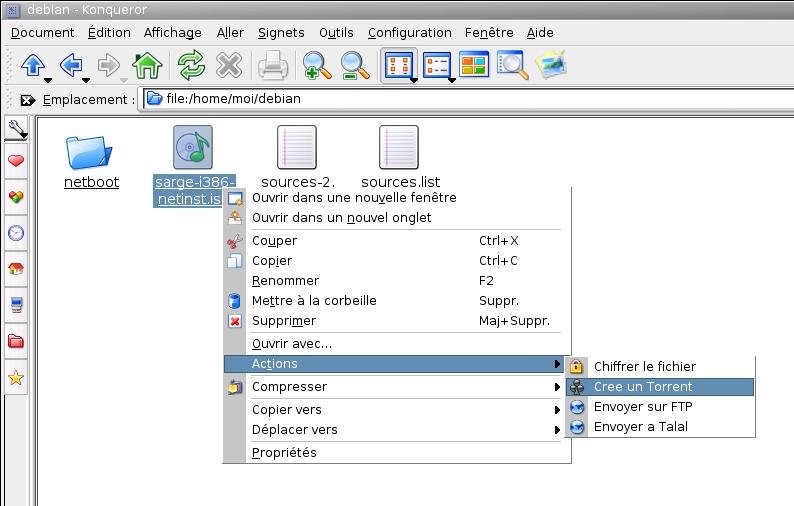Choose Envoyer sur FTP action
794x506 pixels.
[660, 407]
